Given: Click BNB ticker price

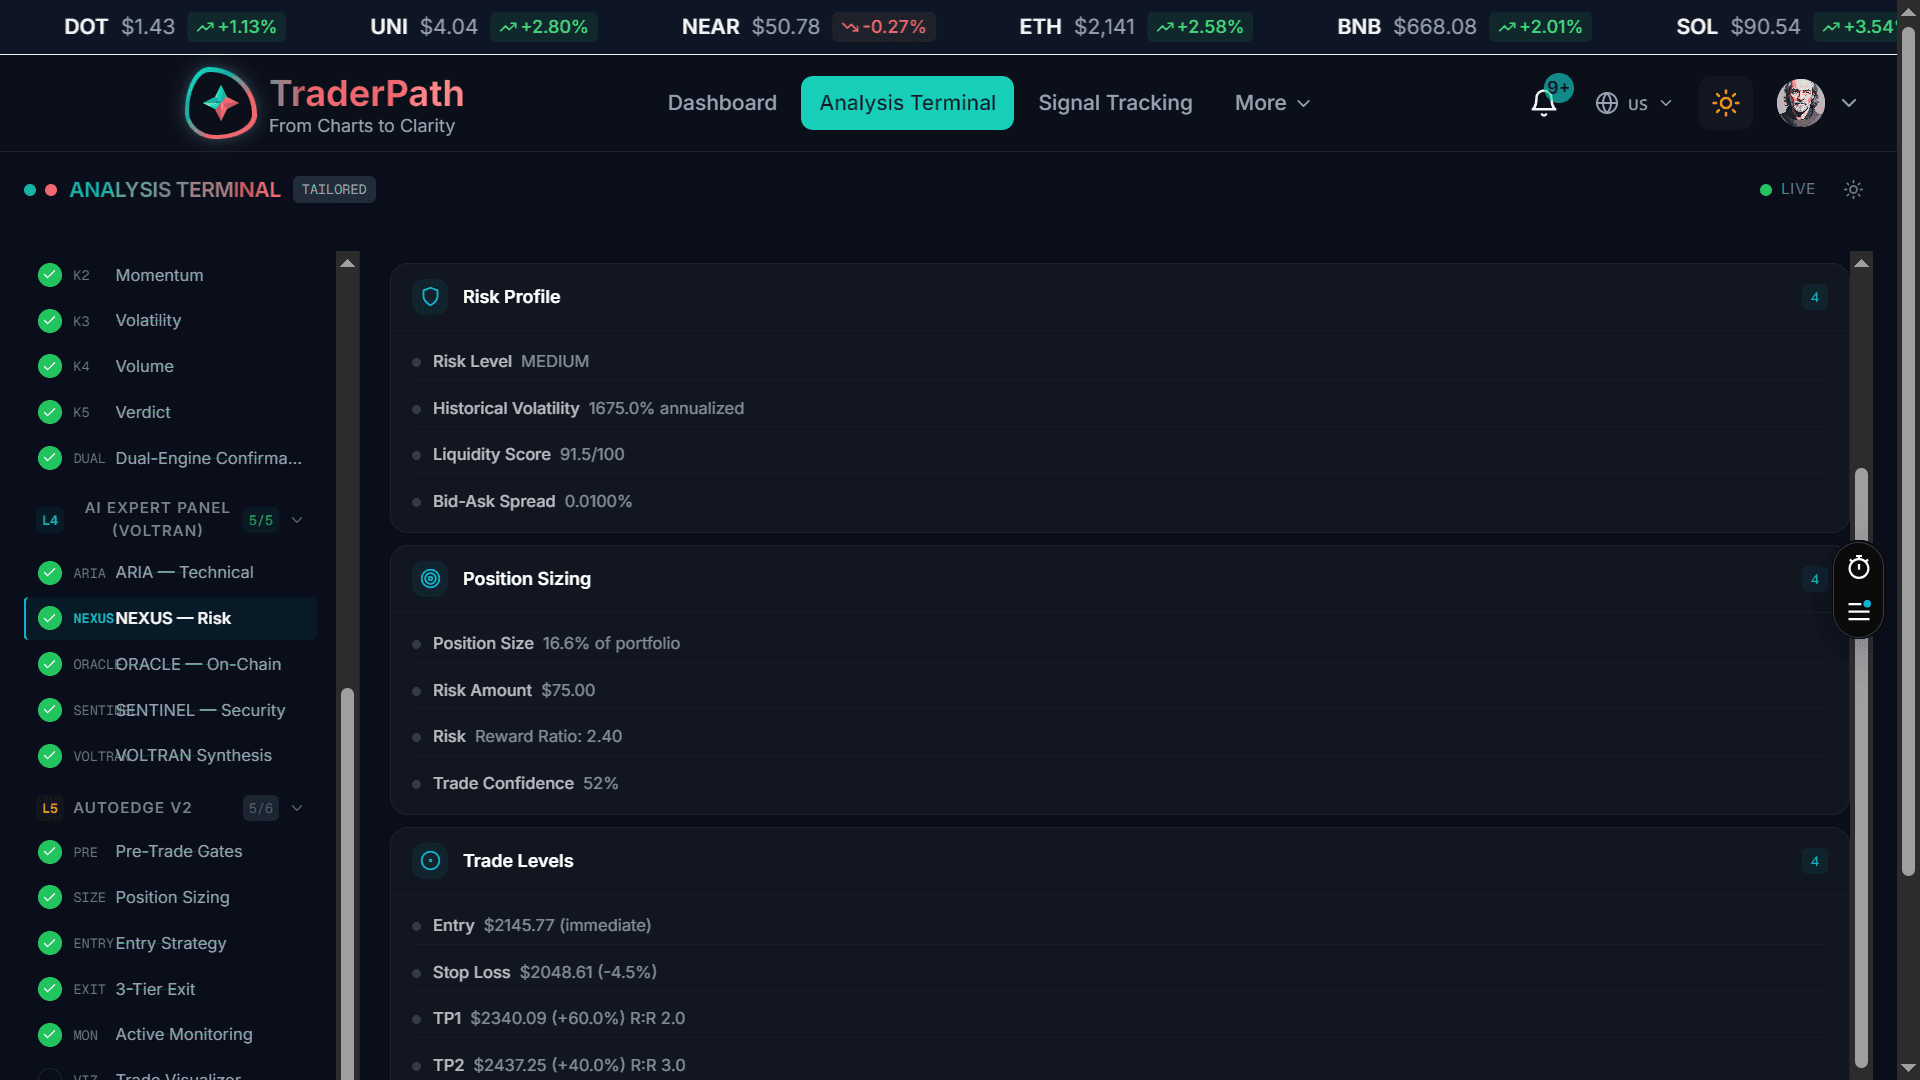Looking at the screenshot, I should pyautogui.click(x=1434, y=27).
